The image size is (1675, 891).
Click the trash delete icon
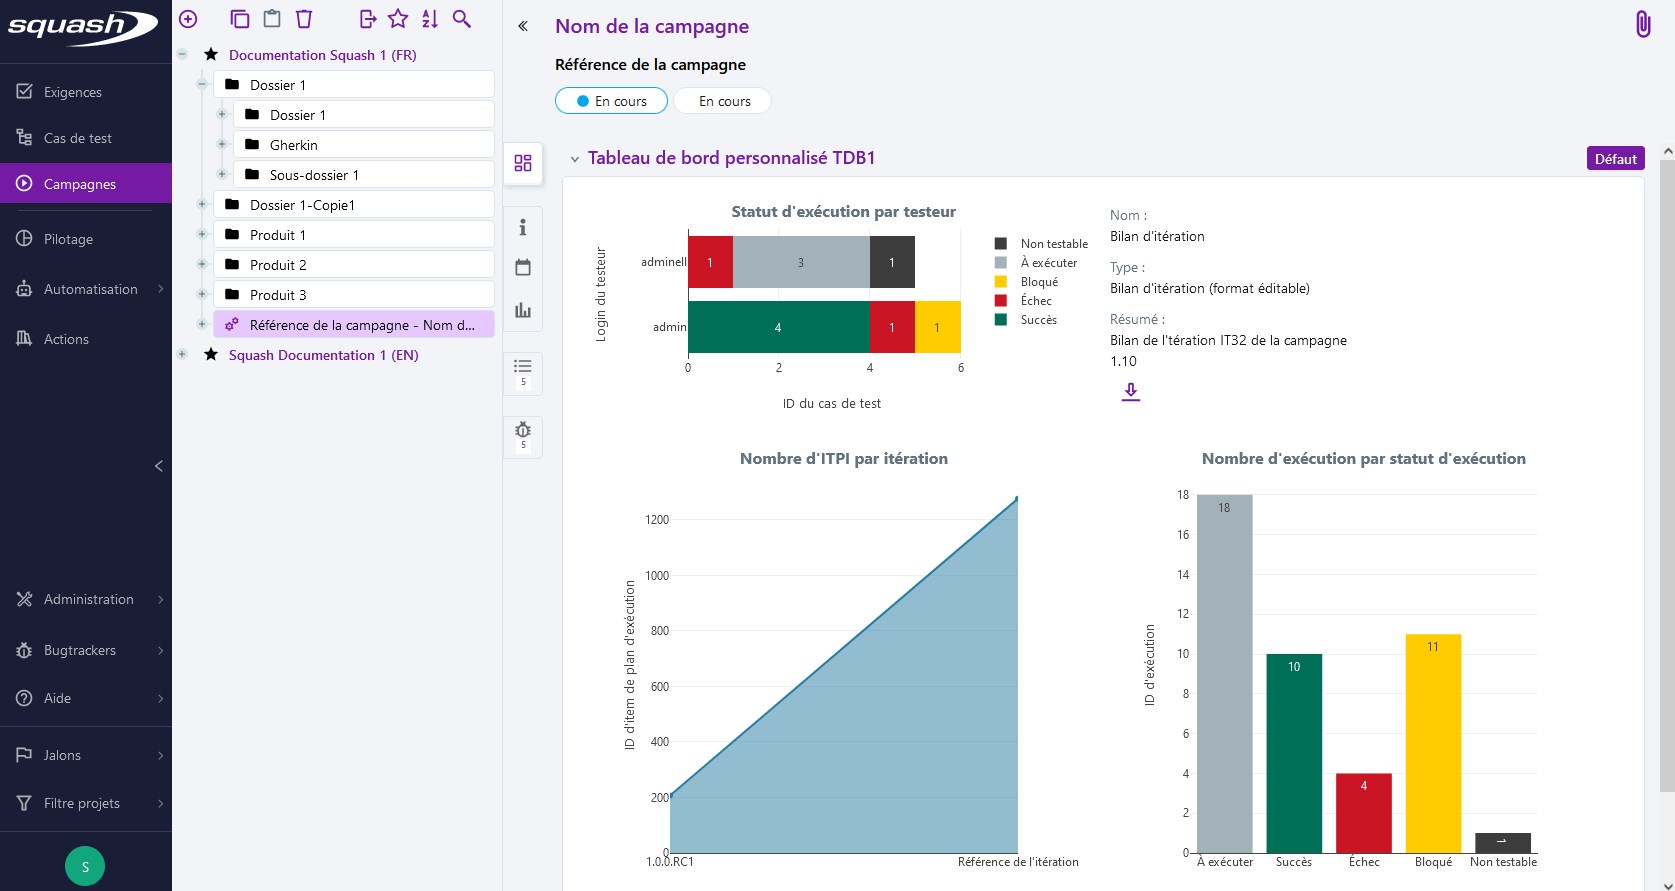click(x=304, y=19)
